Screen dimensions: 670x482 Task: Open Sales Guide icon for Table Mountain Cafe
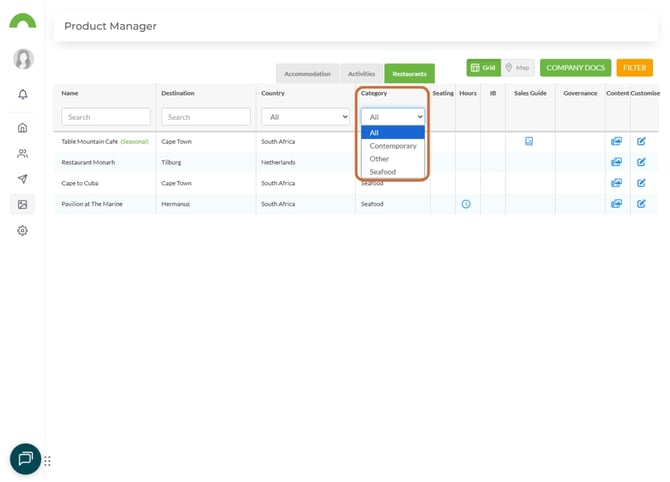529,141
